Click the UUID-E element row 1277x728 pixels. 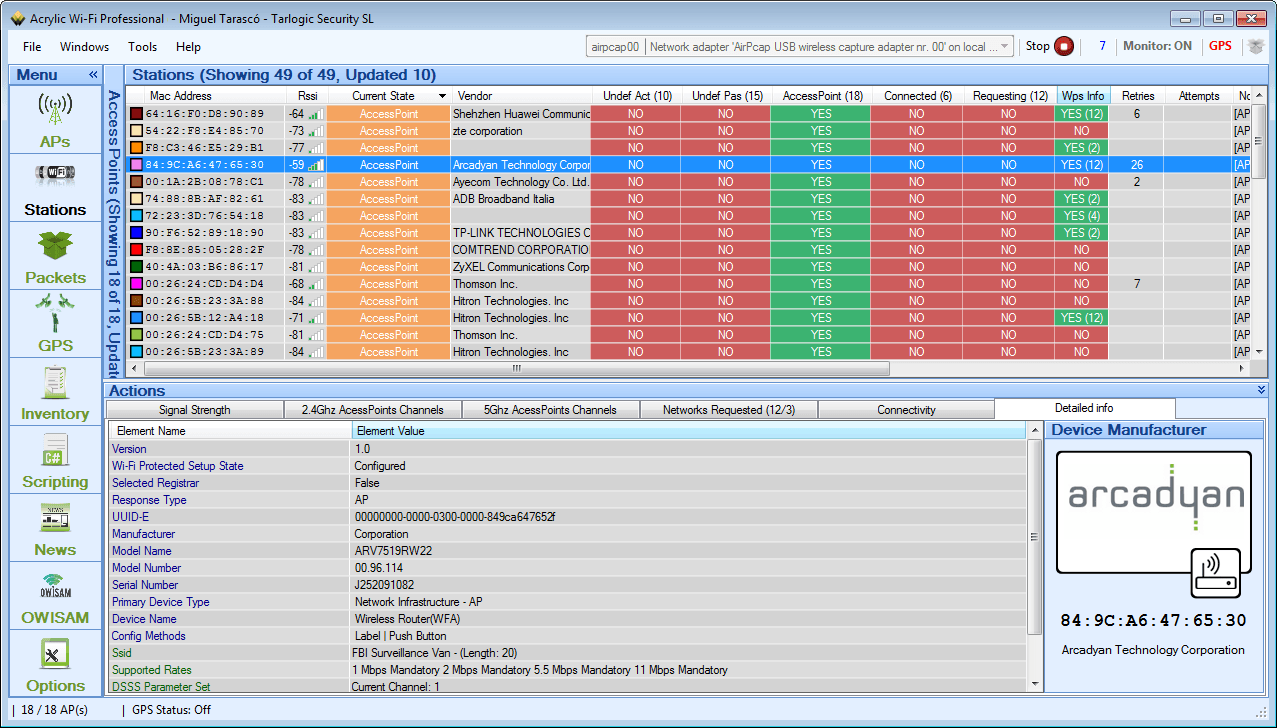(x=567, y=517)
